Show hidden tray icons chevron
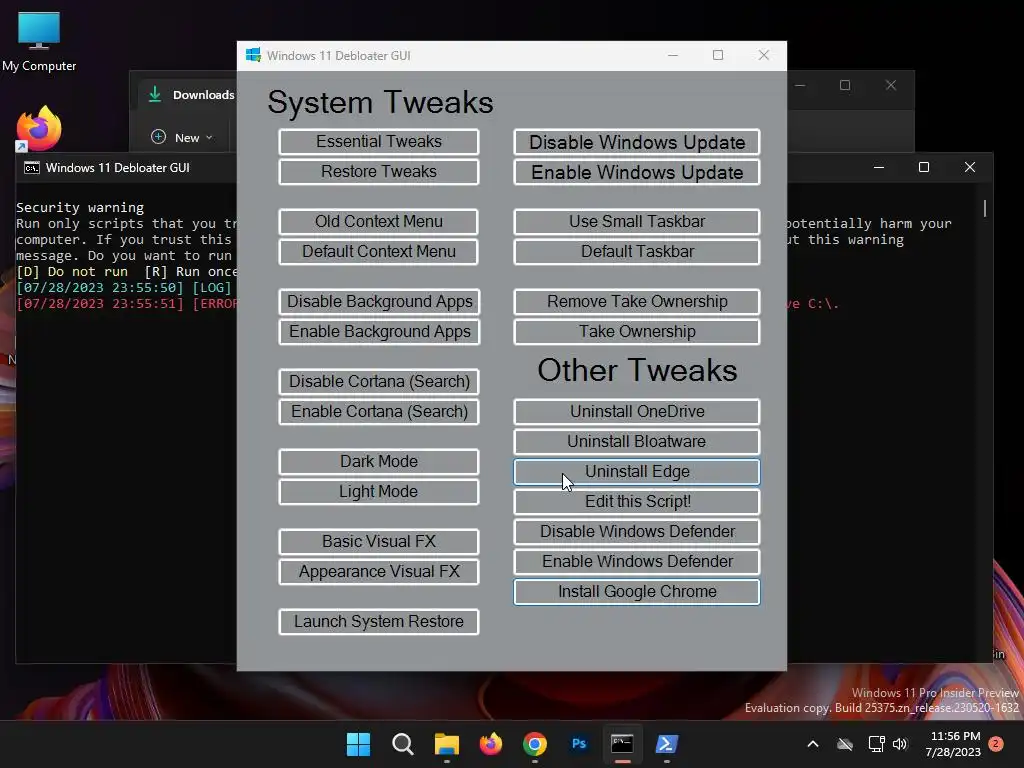This screenshot has height=768, width=1024. (x=812, y=744)
